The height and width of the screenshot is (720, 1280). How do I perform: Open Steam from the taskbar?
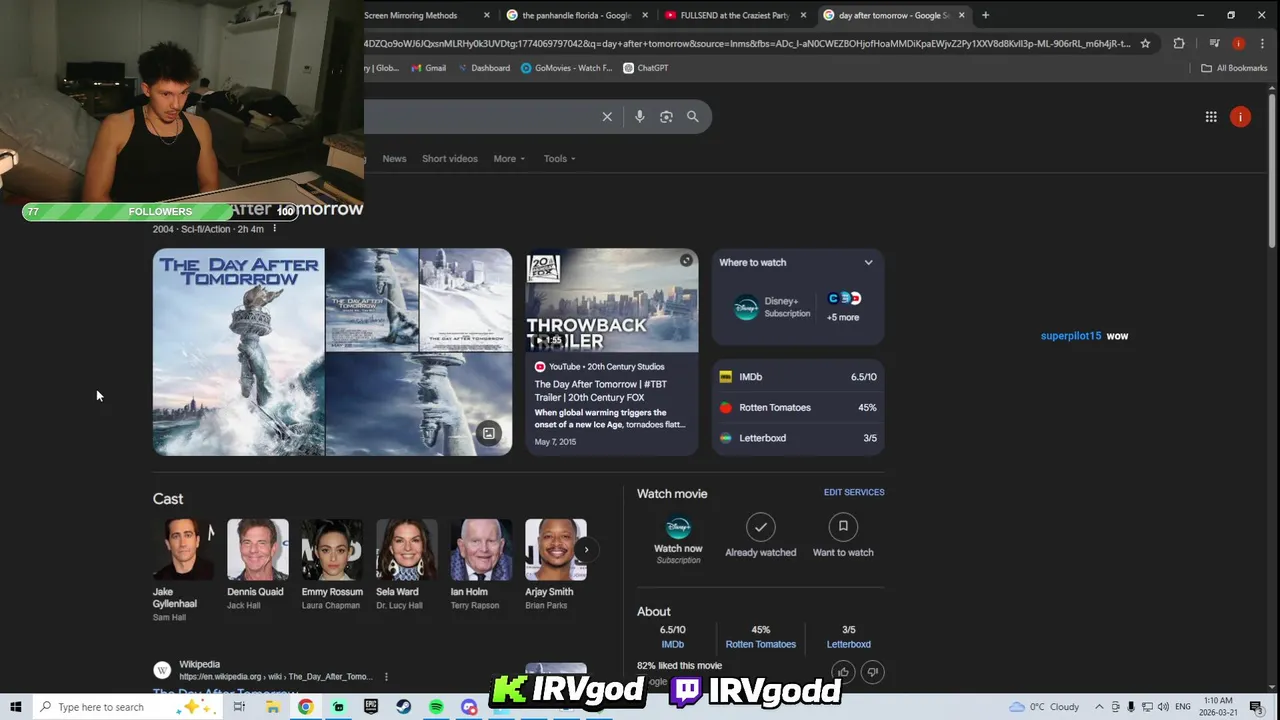[403, 707]
